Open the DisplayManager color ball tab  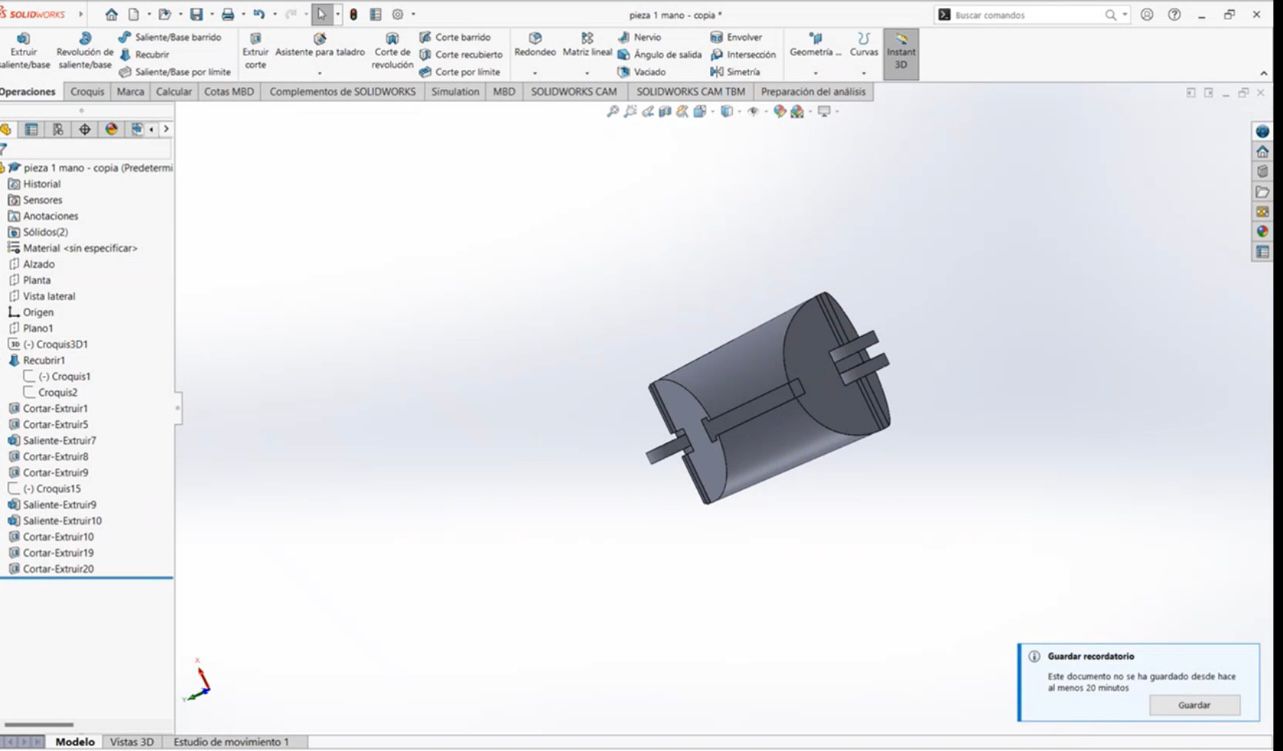[111, 129]
